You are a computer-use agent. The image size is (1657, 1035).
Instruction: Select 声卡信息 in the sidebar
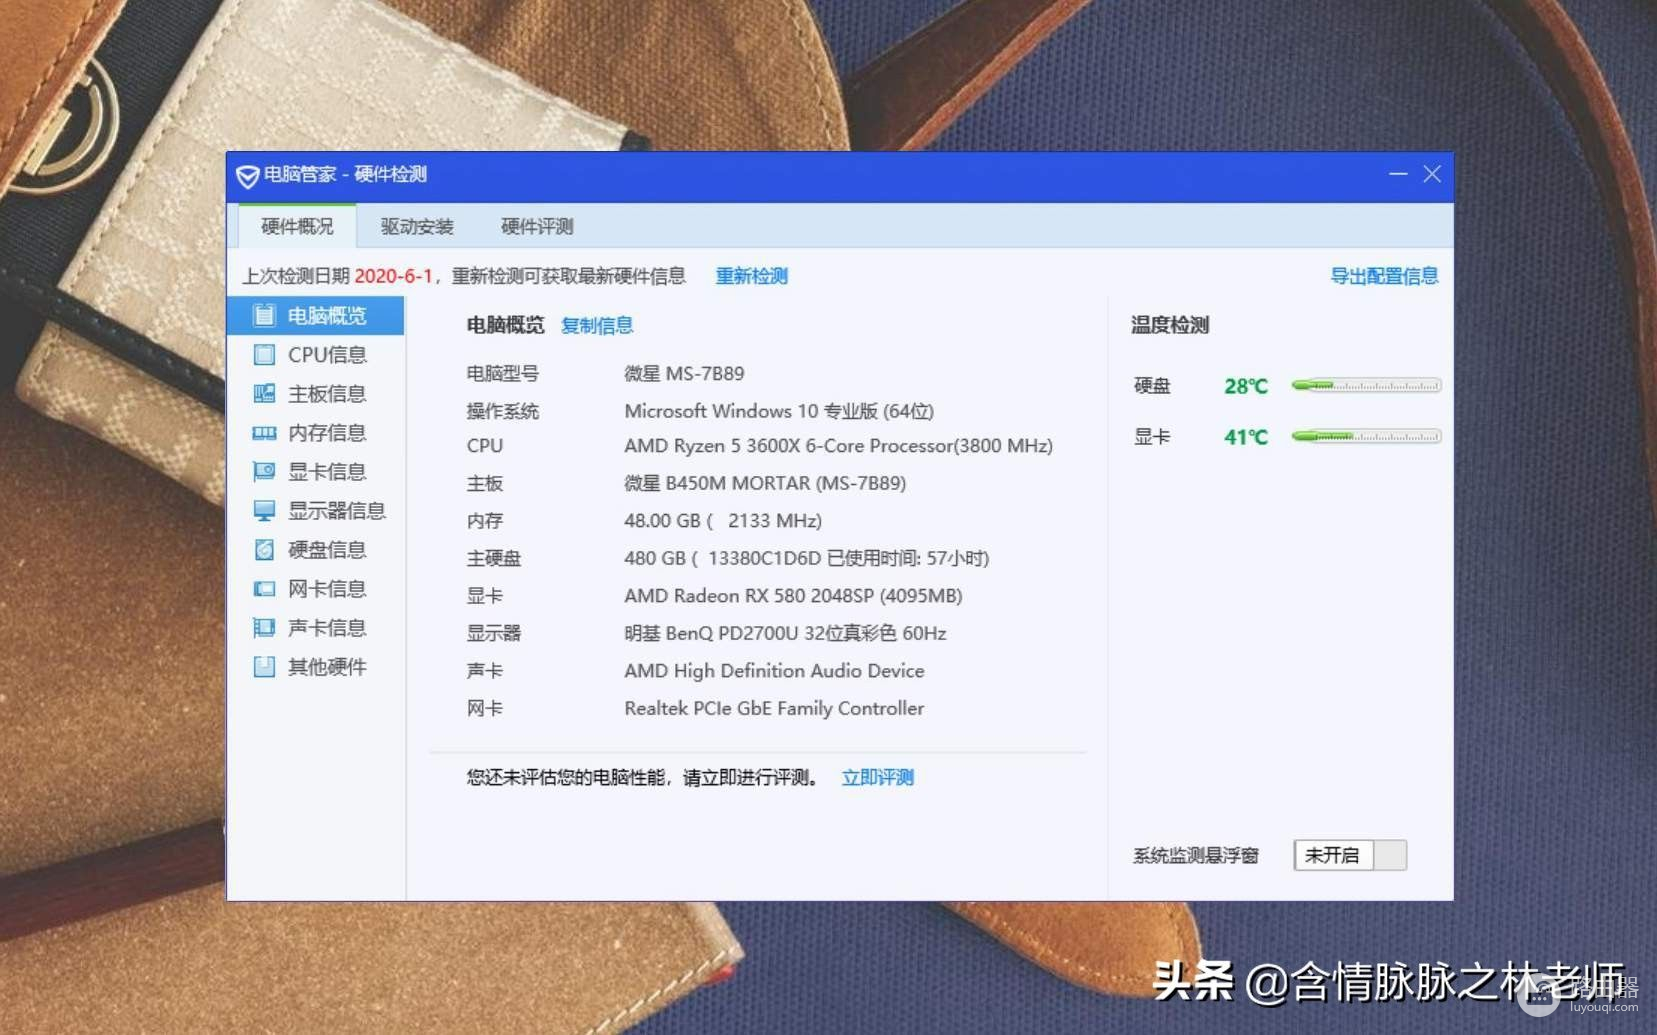coord(316,628)
